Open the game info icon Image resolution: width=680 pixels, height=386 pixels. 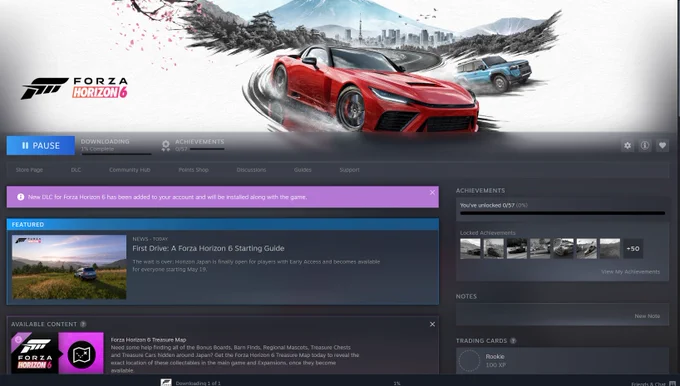point(645,146)
